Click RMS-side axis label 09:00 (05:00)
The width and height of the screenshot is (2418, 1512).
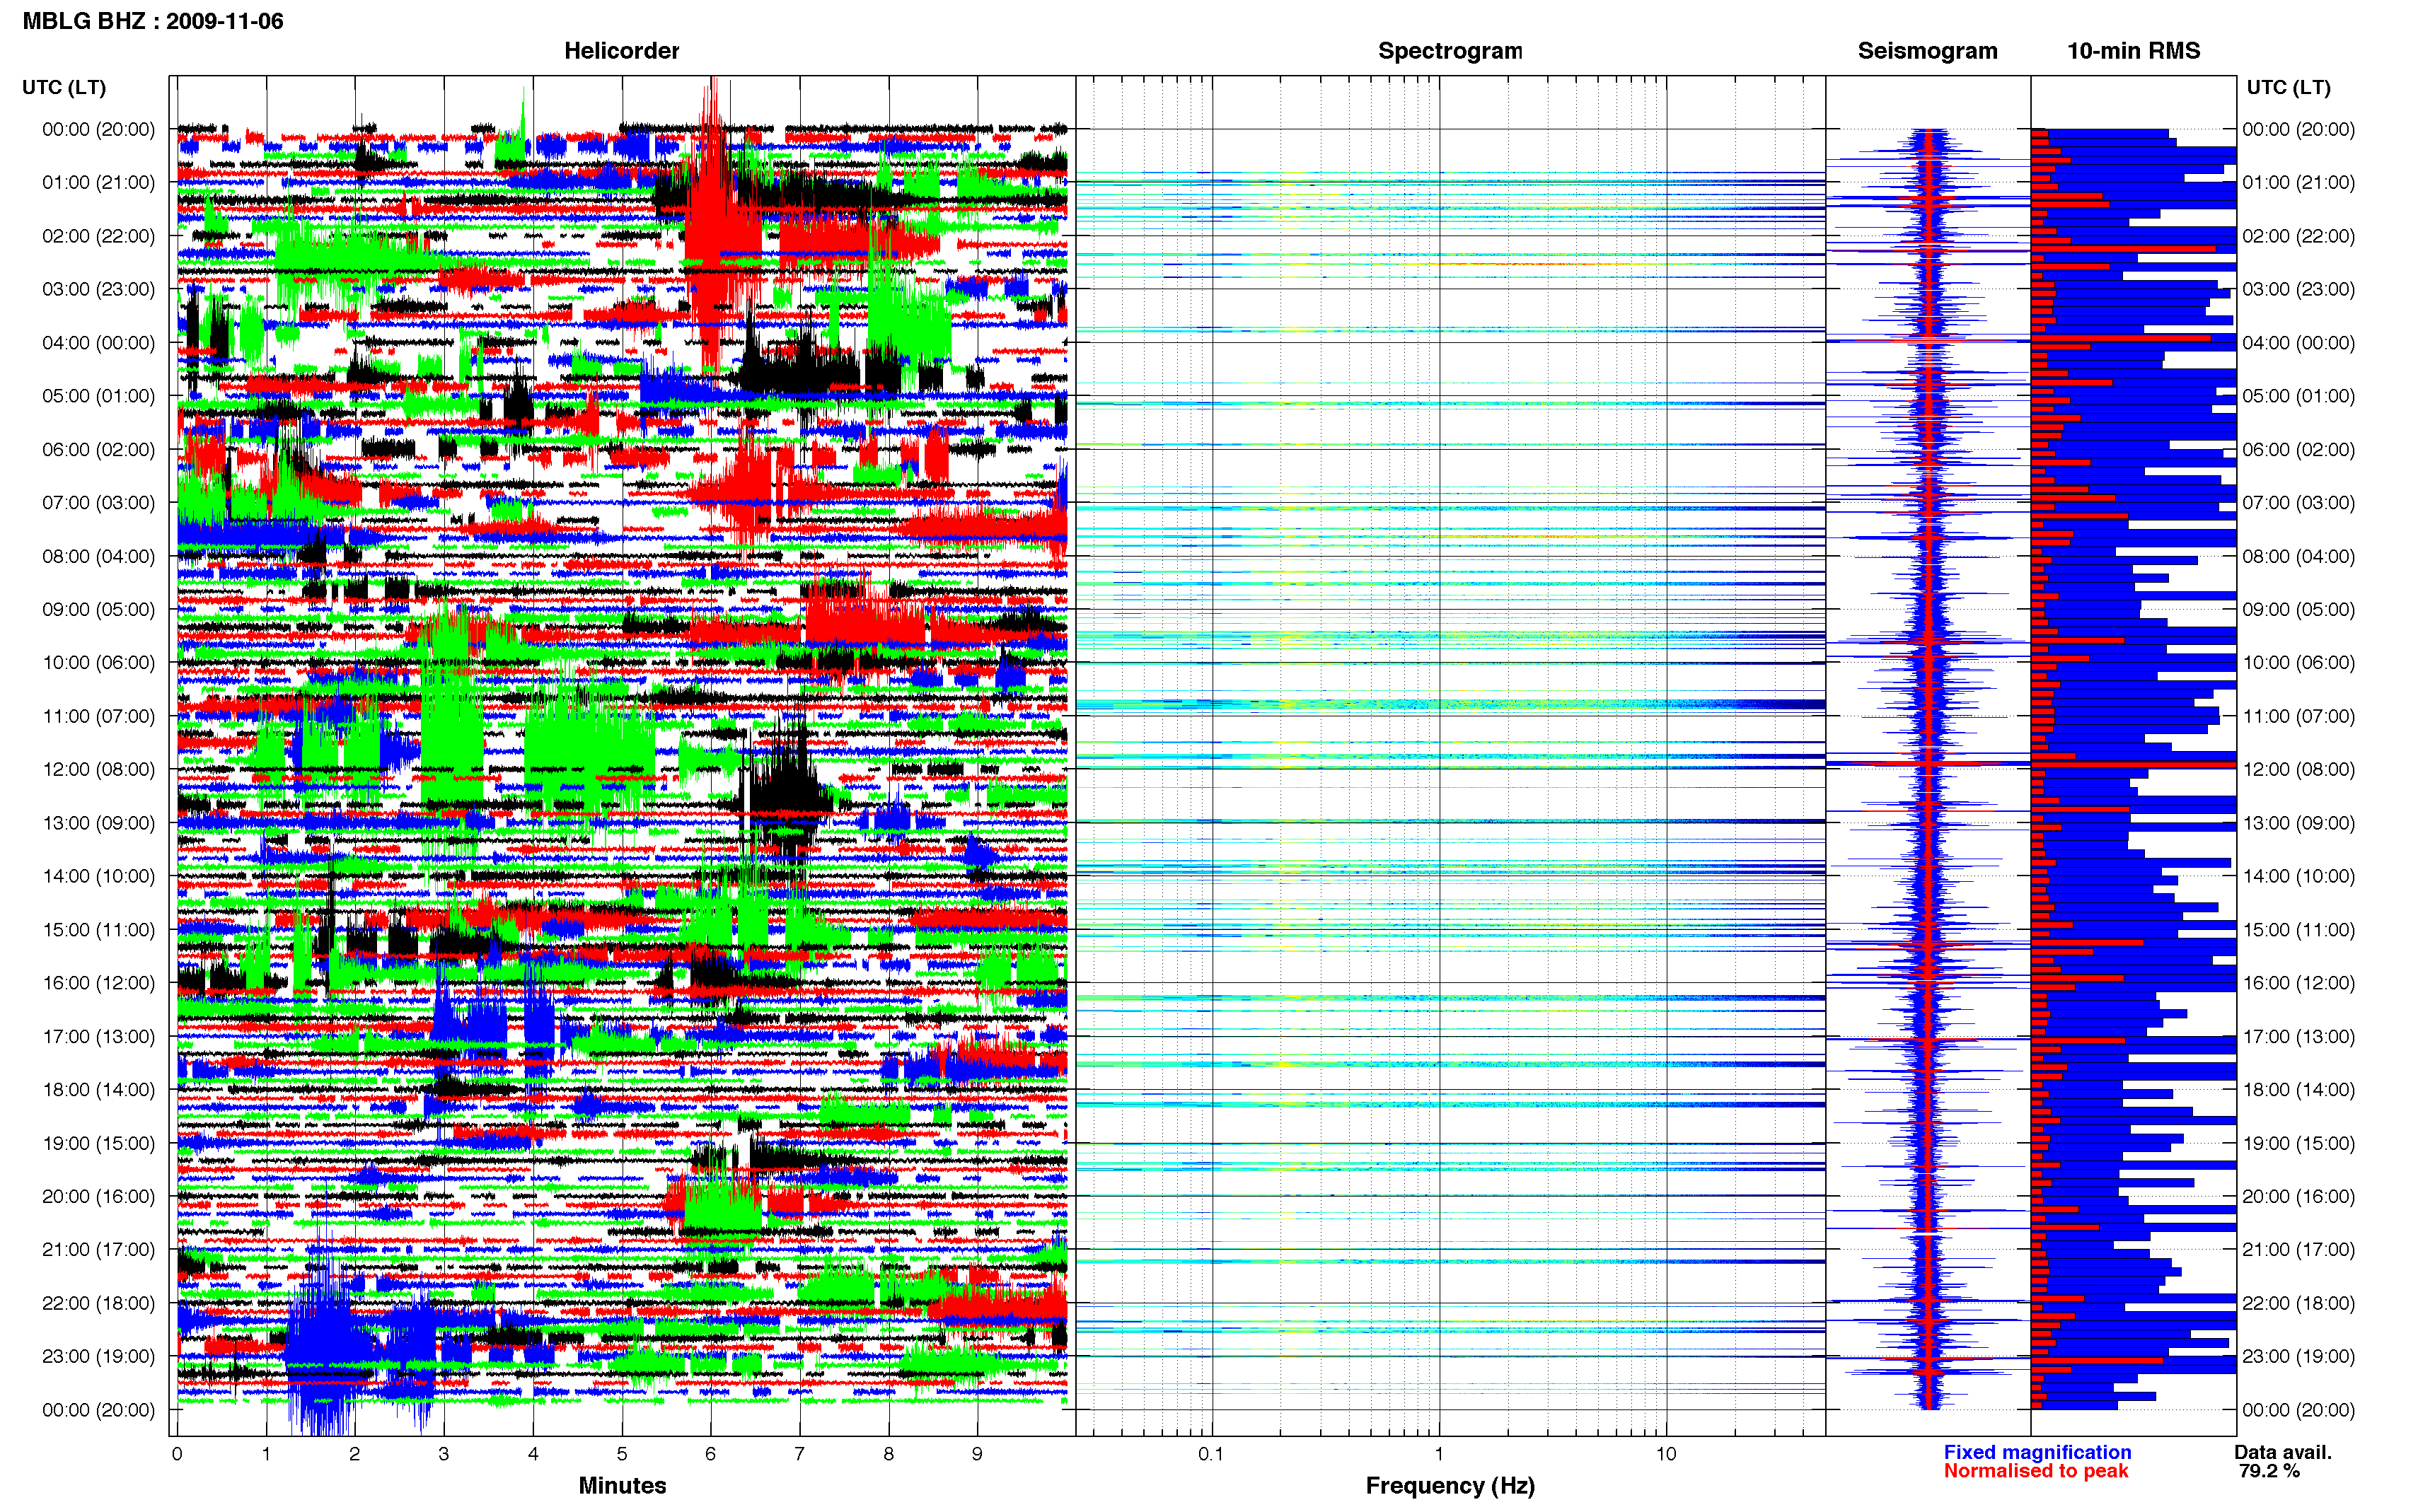(2298, 609)
